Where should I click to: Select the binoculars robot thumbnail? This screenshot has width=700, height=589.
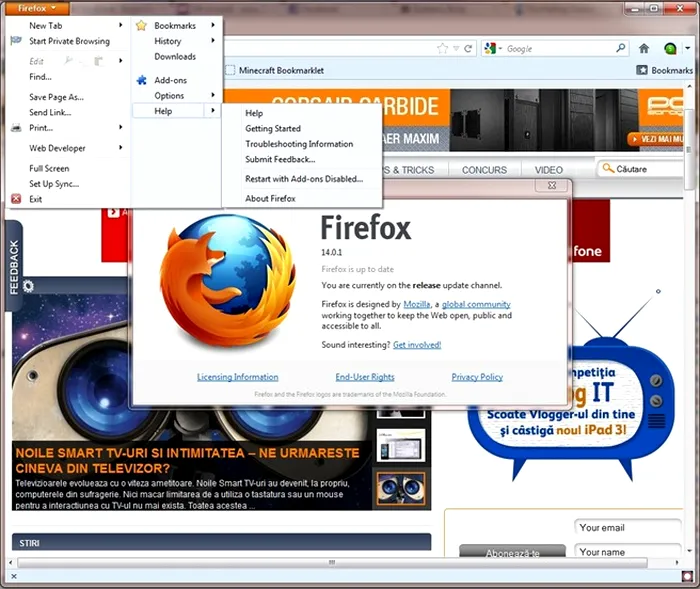pos(400,489)
